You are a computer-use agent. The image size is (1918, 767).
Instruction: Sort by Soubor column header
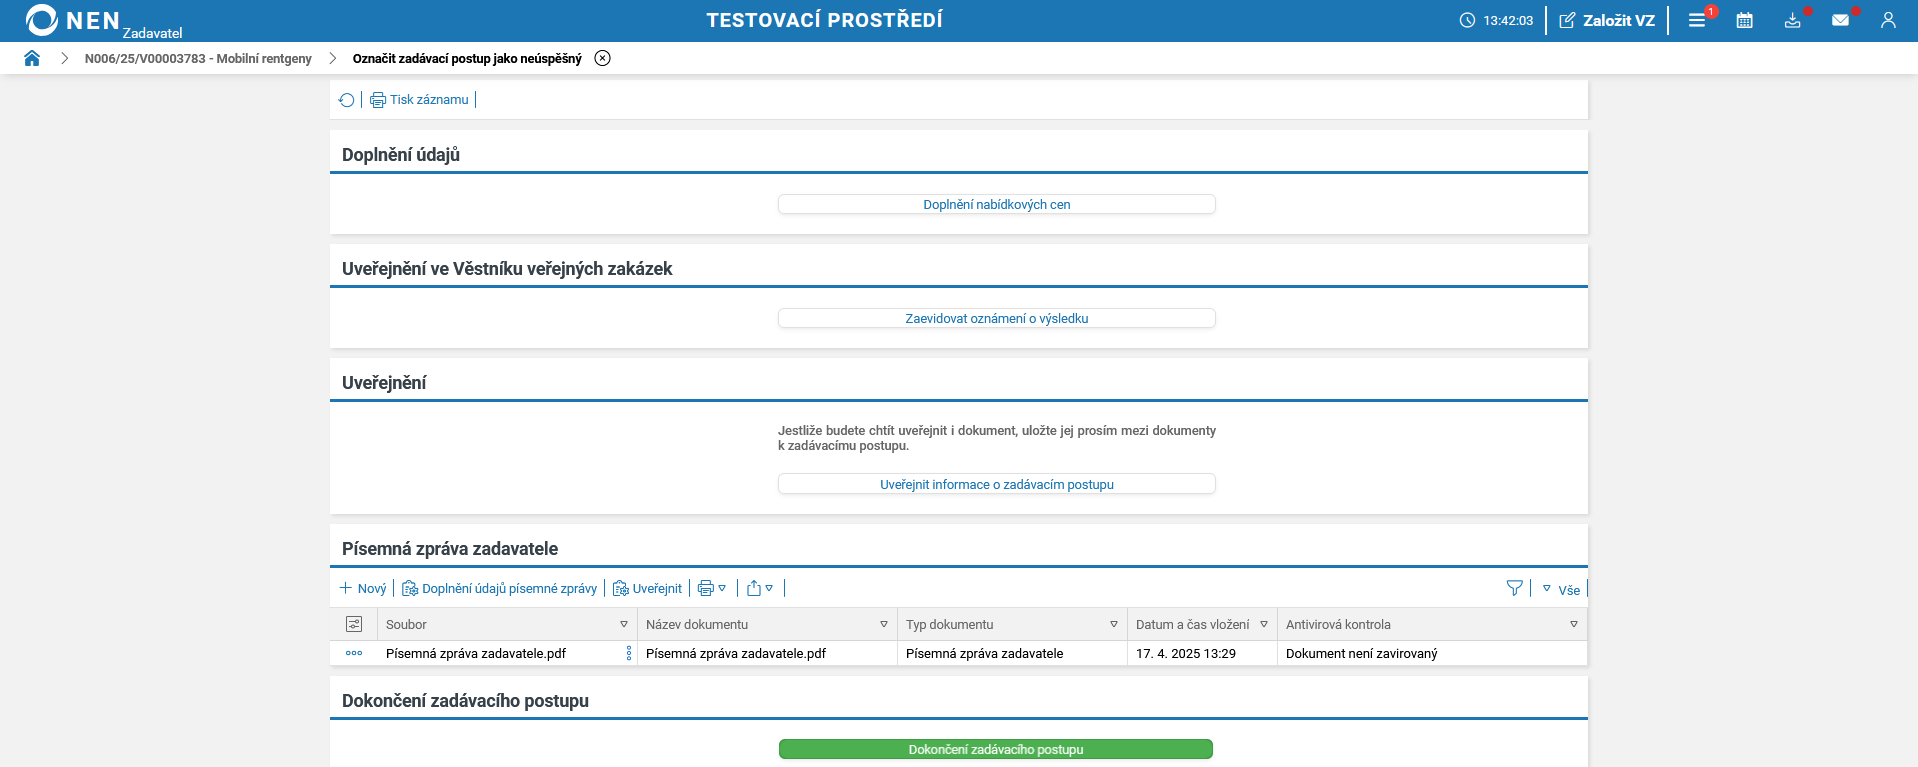406,624
